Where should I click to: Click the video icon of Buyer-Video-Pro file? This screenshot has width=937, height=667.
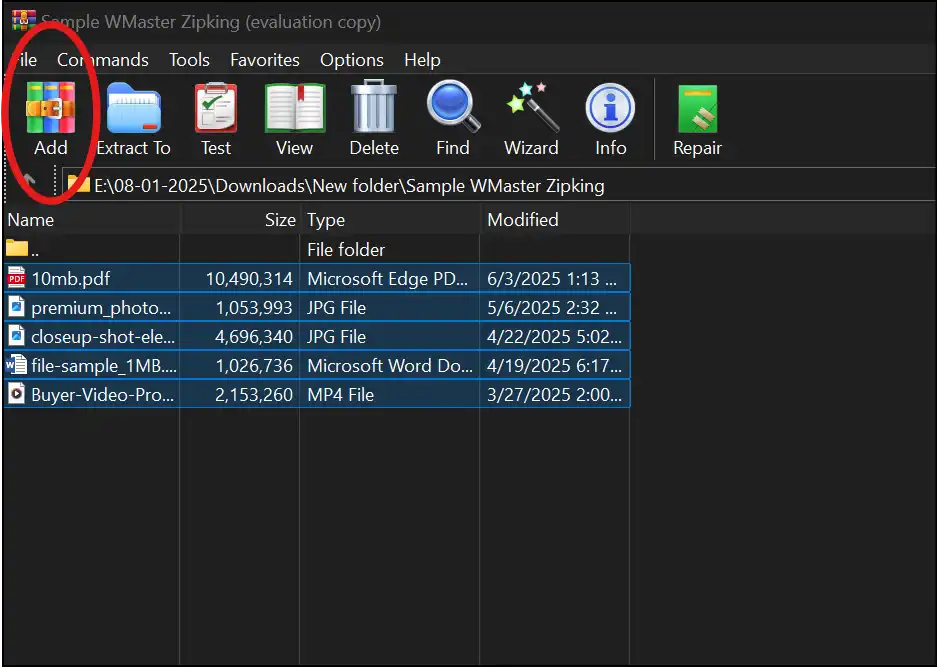pyautogui.click(x=16, y=394)
